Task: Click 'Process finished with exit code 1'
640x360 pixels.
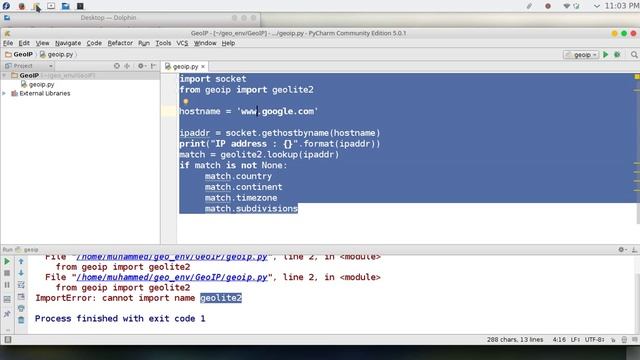Action: [x=120, y=318]
